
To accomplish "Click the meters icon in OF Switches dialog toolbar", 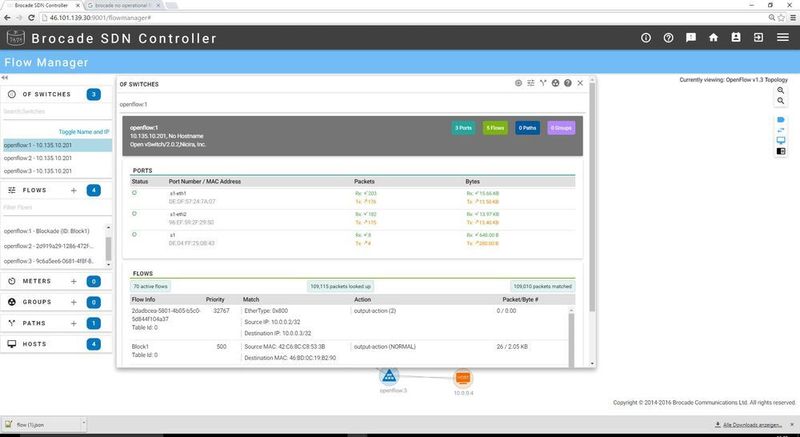I will click(x=518, y=83).
